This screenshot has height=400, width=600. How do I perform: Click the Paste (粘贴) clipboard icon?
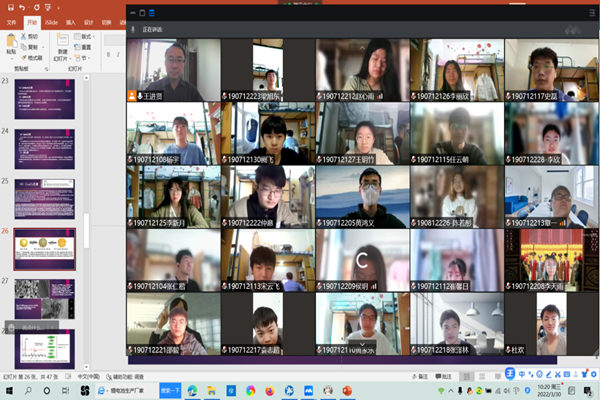pyautogui.click(x=10, y=42)
